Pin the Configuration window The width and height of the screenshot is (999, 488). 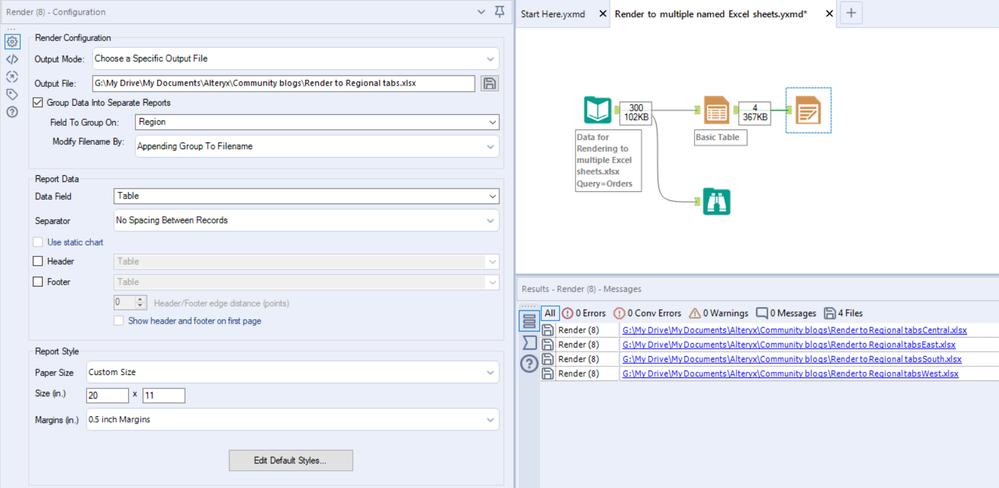(x=500, y=11)
